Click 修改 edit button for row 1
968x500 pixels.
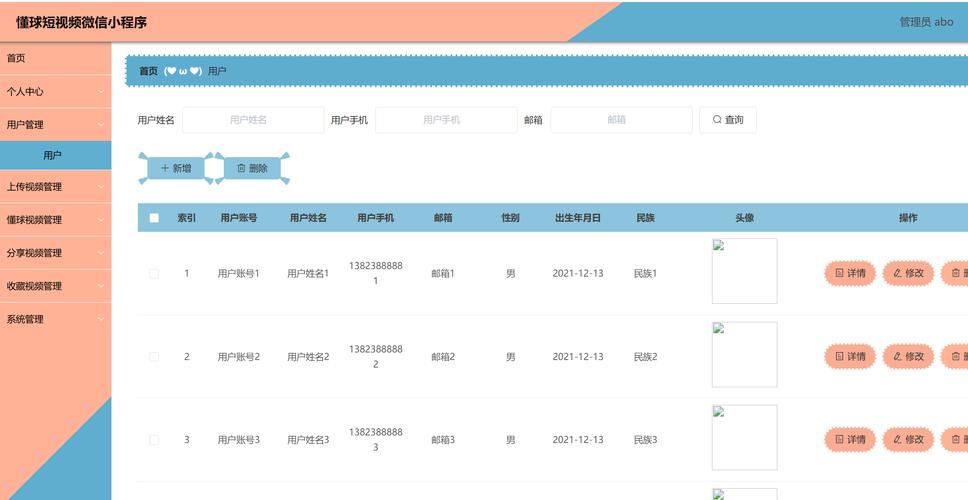[x=908, y=273]
